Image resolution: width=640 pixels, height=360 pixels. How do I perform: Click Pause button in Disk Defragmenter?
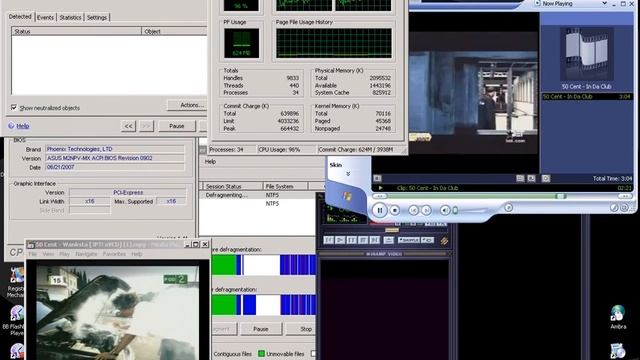[x=260, y=329]
